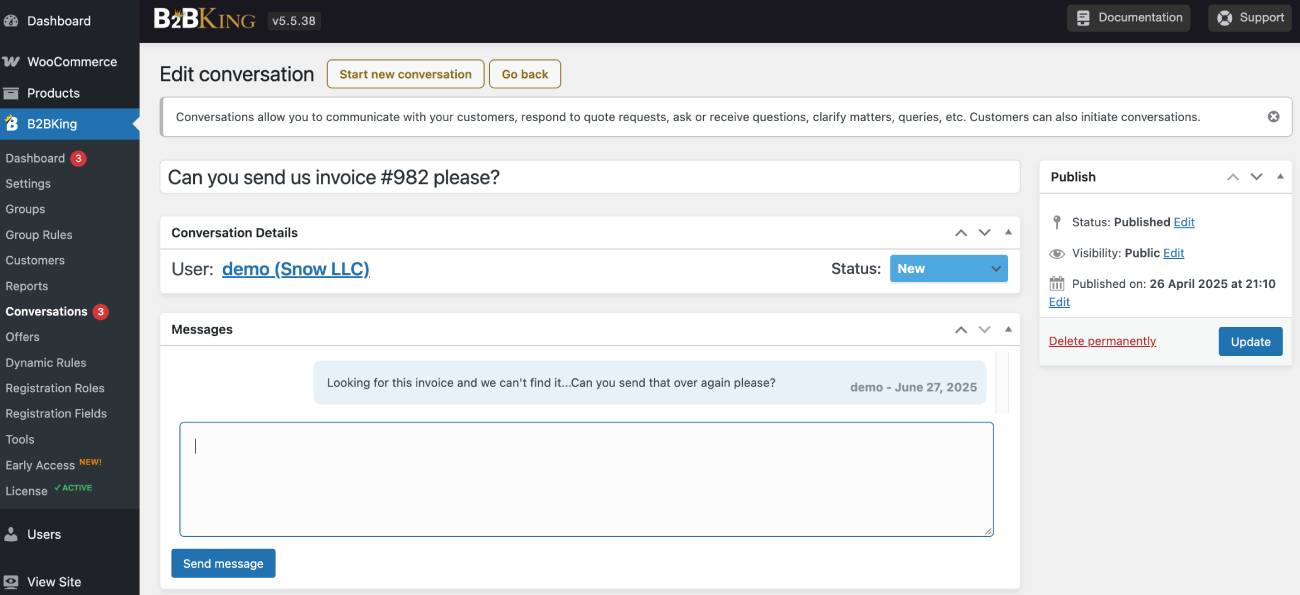Click the Update button
This screenshot has width=1300, height=595.
coord(1250,341)
